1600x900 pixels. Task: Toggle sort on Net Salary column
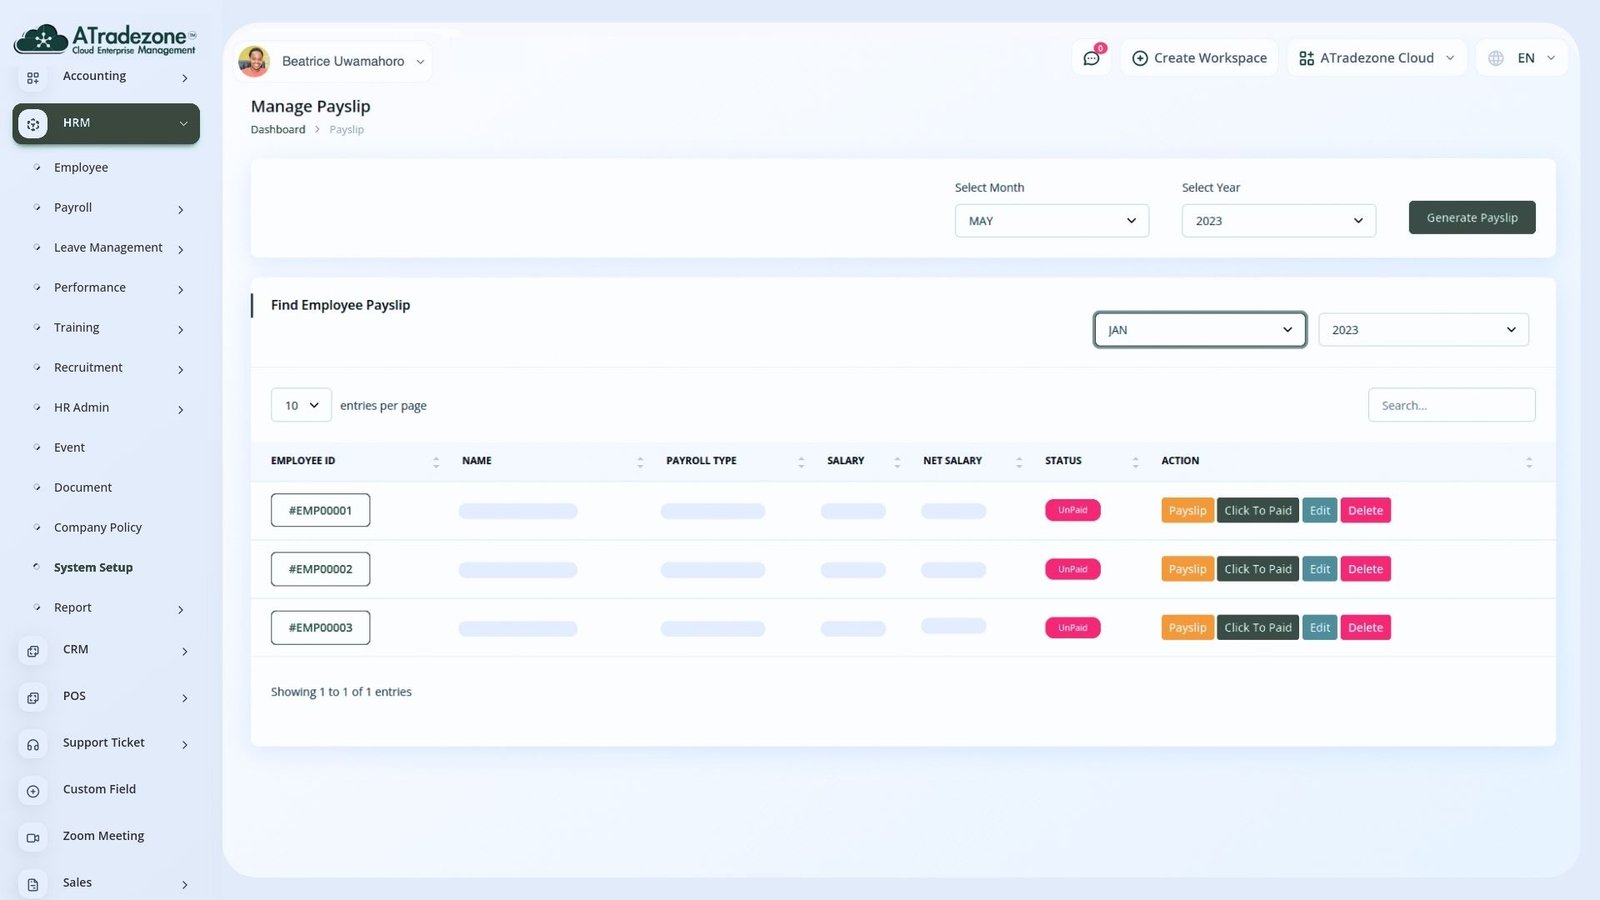[x=1019, y=461]
